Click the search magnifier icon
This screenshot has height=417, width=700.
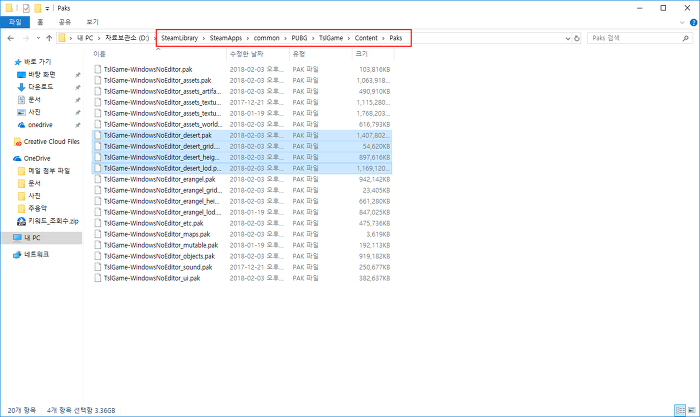(x=686, y=38)
